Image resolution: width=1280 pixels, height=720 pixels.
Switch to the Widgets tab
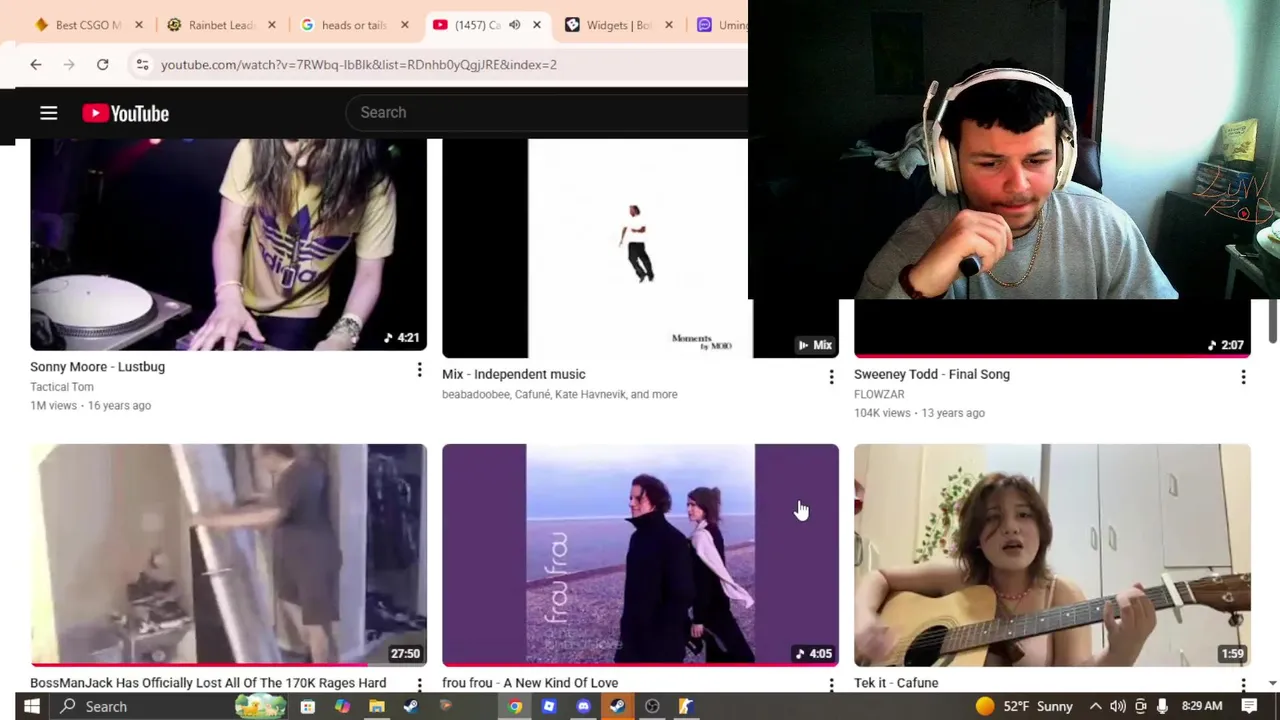(620, 25)
